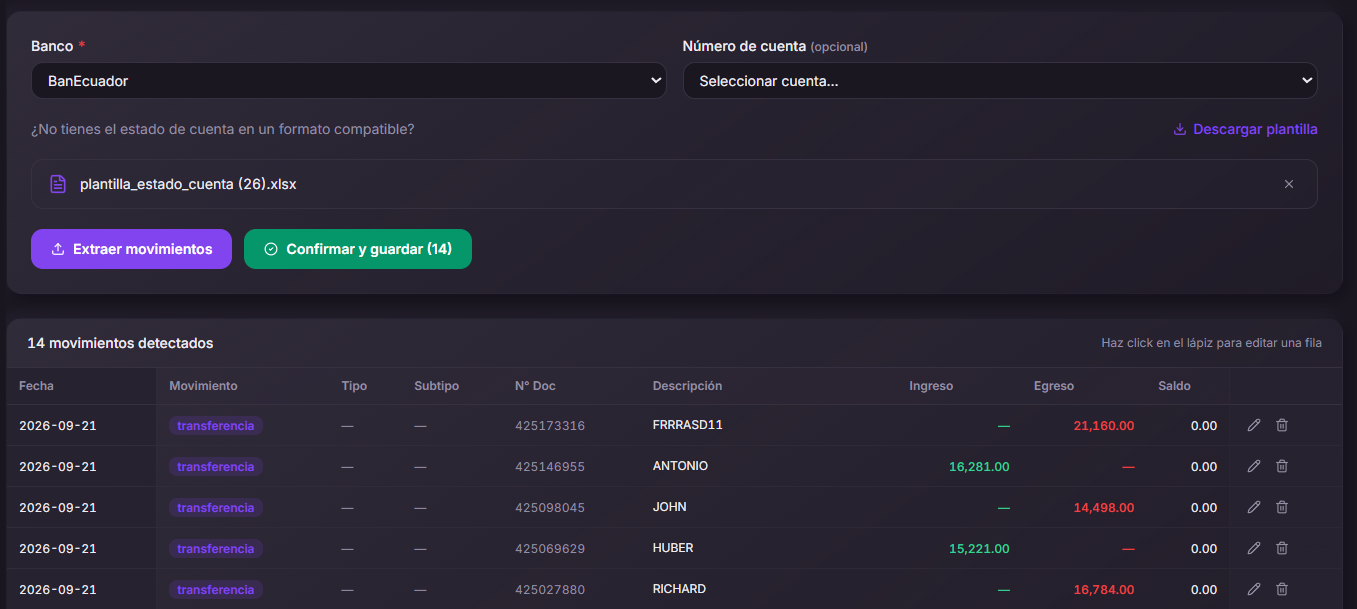The image size is (1357, 609).
Task: Trash the ANTONIO movement row
Action: [x=1282, y=466]
